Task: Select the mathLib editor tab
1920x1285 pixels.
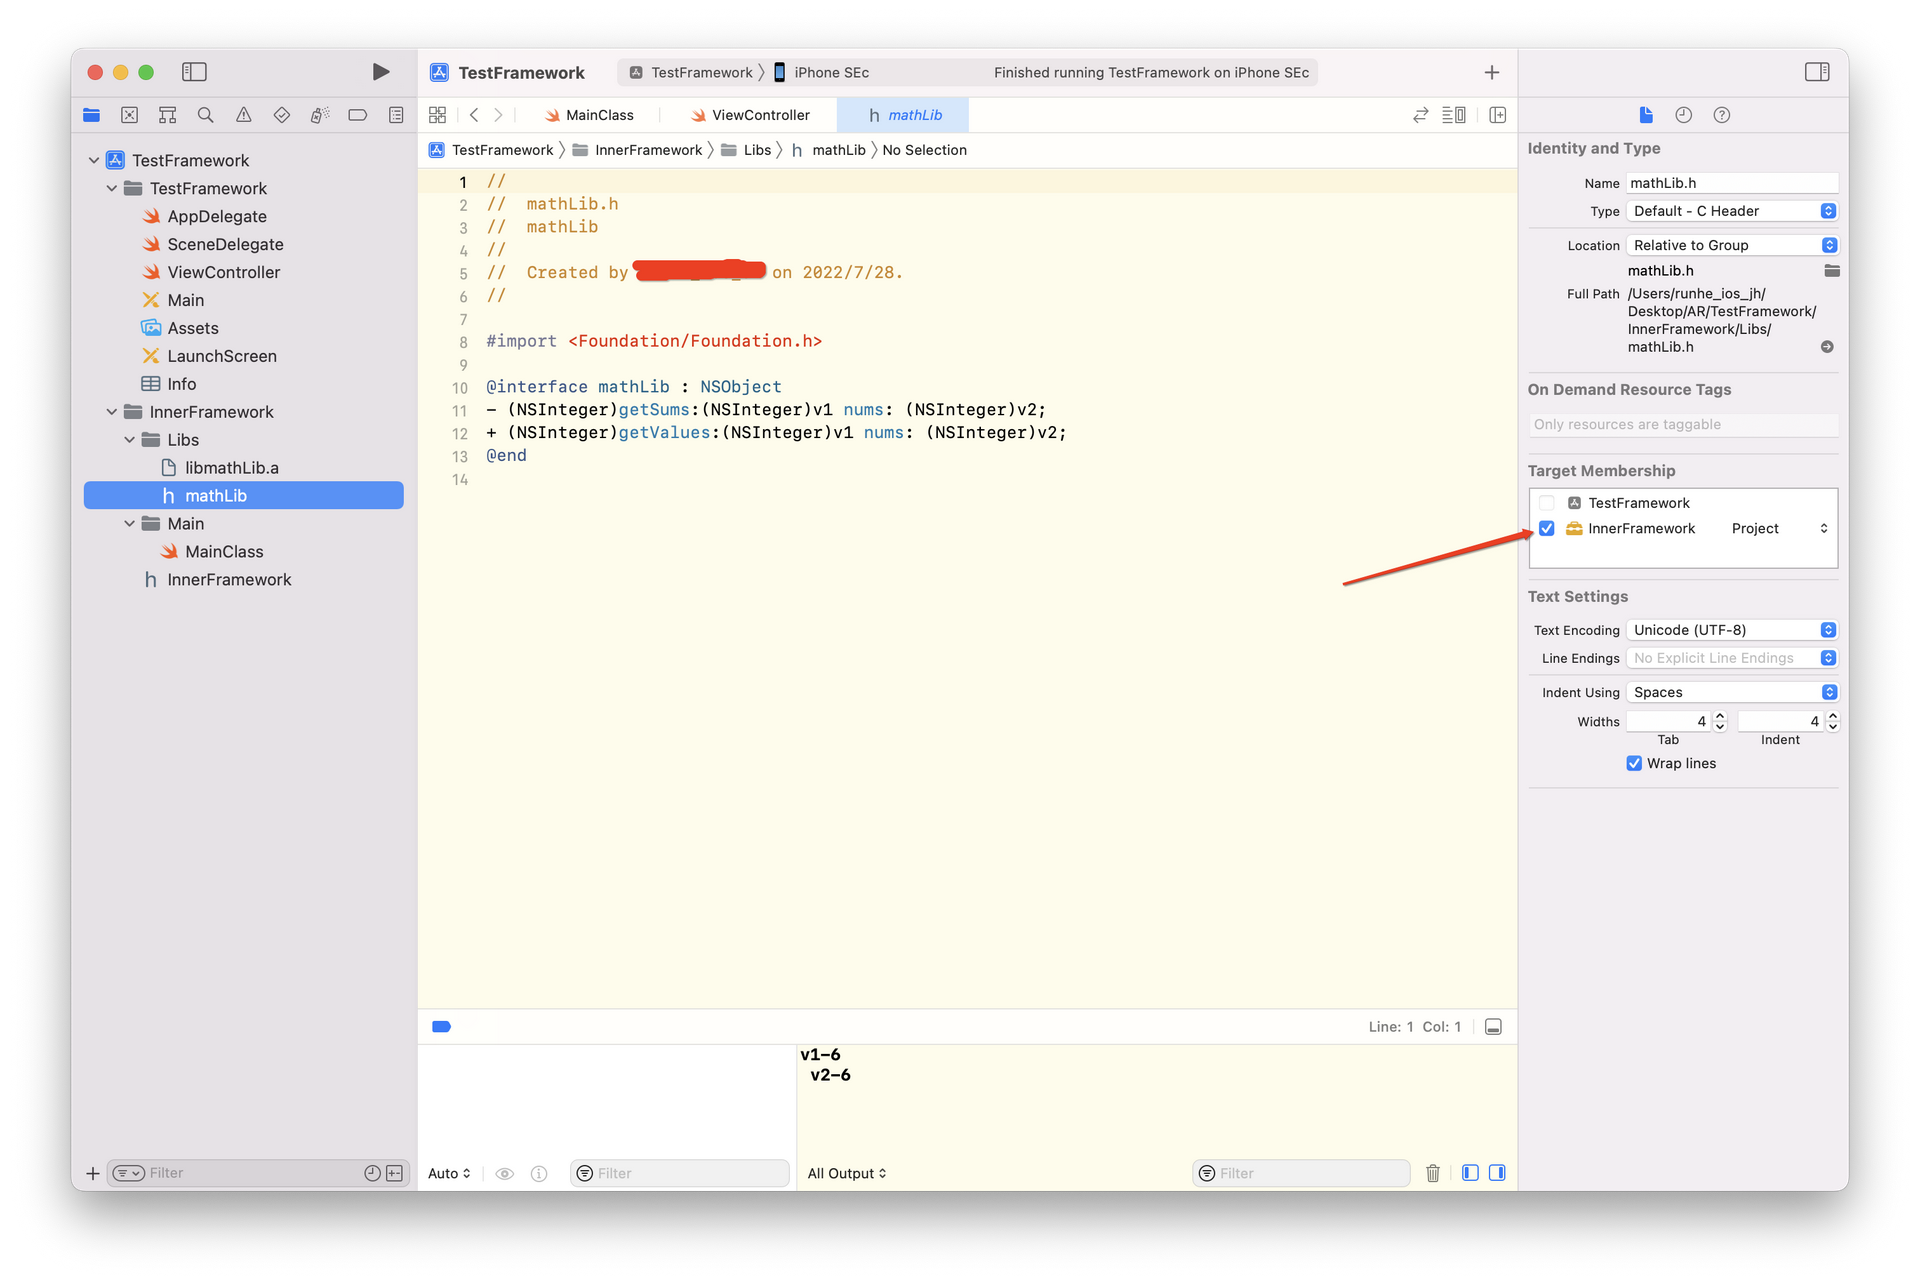Action: coord(904,115)
